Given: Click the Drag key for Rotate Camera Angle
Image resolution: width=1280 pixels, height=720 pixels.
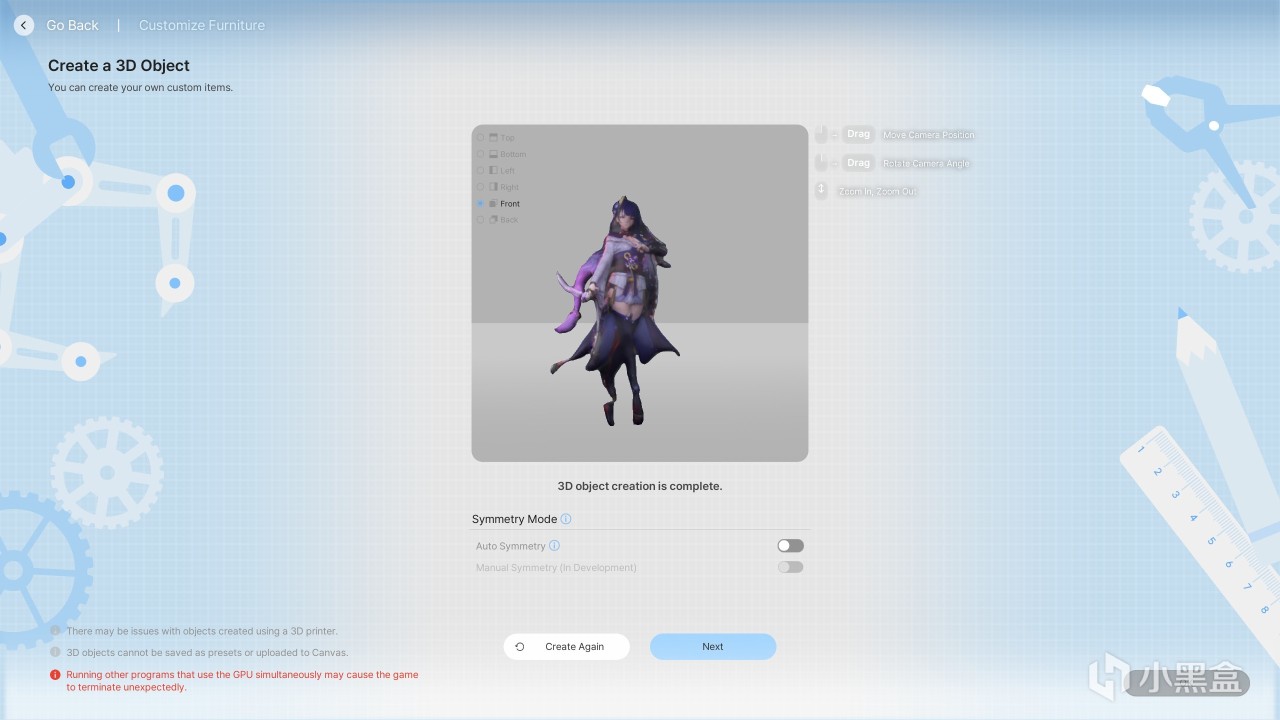Looking at the screenshot, I should click(858, 162).
